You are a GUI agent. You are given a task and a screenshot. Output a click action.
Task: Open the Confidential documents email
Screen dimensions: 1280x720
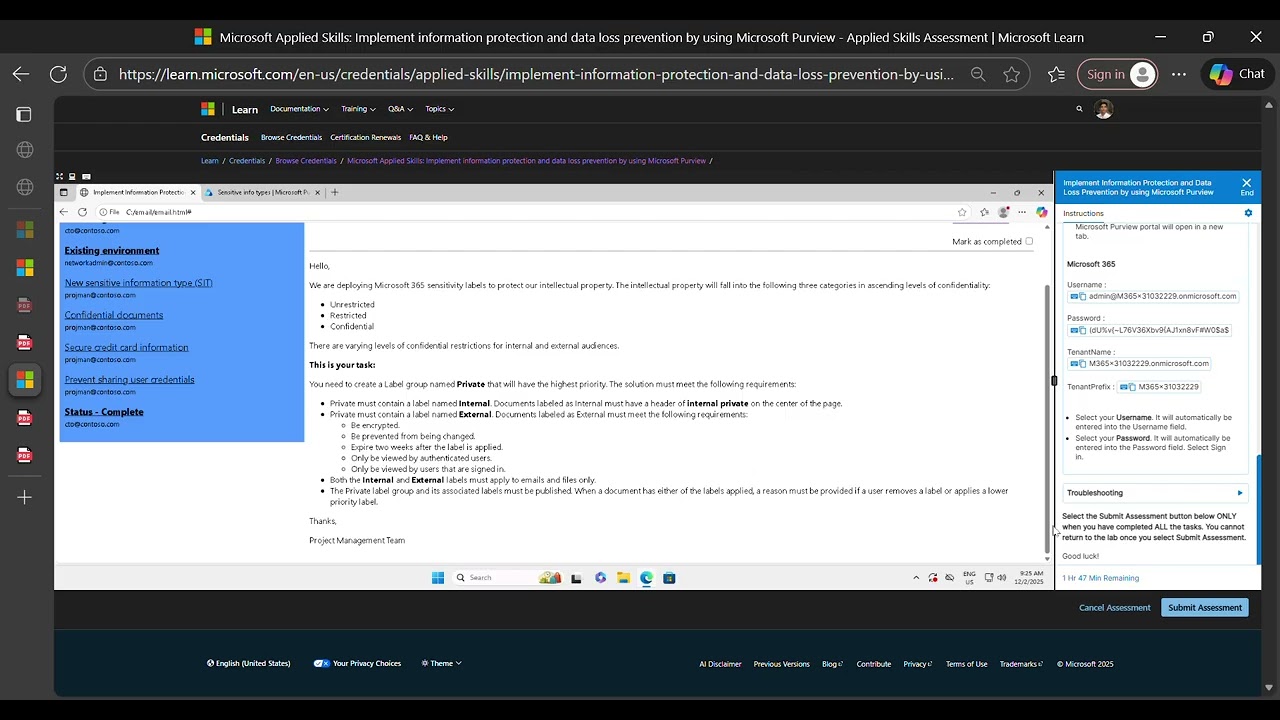[114, 315]
